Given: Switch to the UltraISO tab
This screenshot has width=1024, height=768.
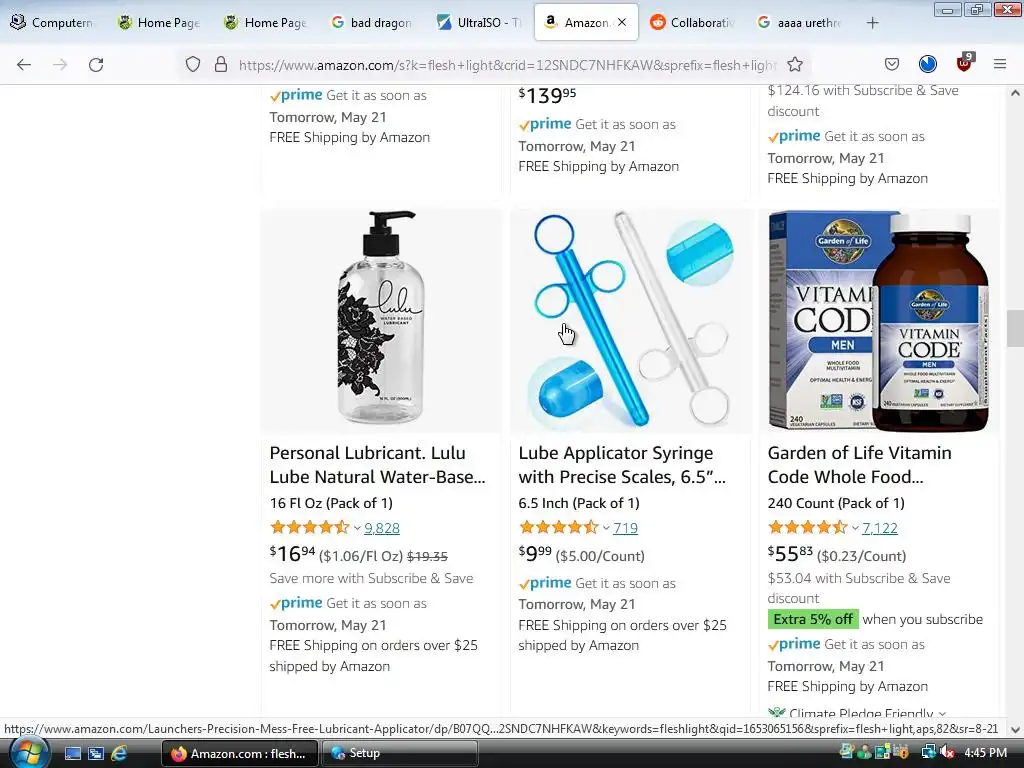Looking at the screenshot, I should (479, 23).
